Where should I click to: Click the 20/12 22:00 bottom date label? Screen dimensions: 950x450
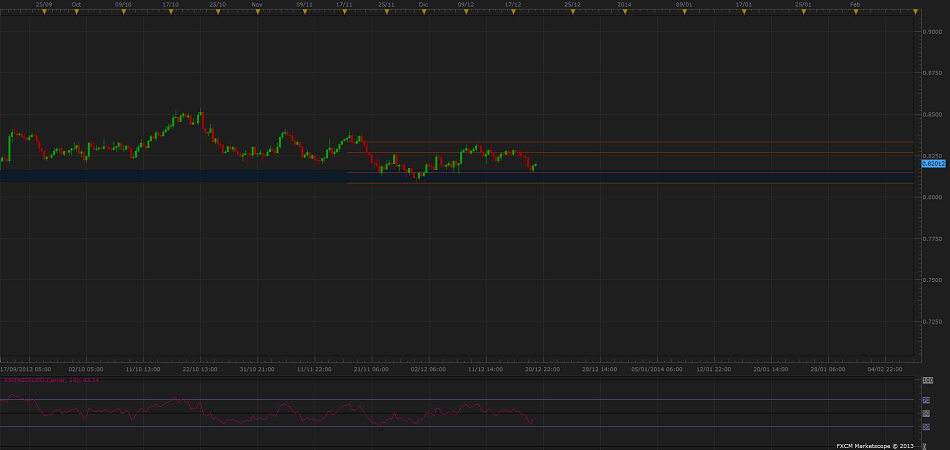tap(542, 368)
